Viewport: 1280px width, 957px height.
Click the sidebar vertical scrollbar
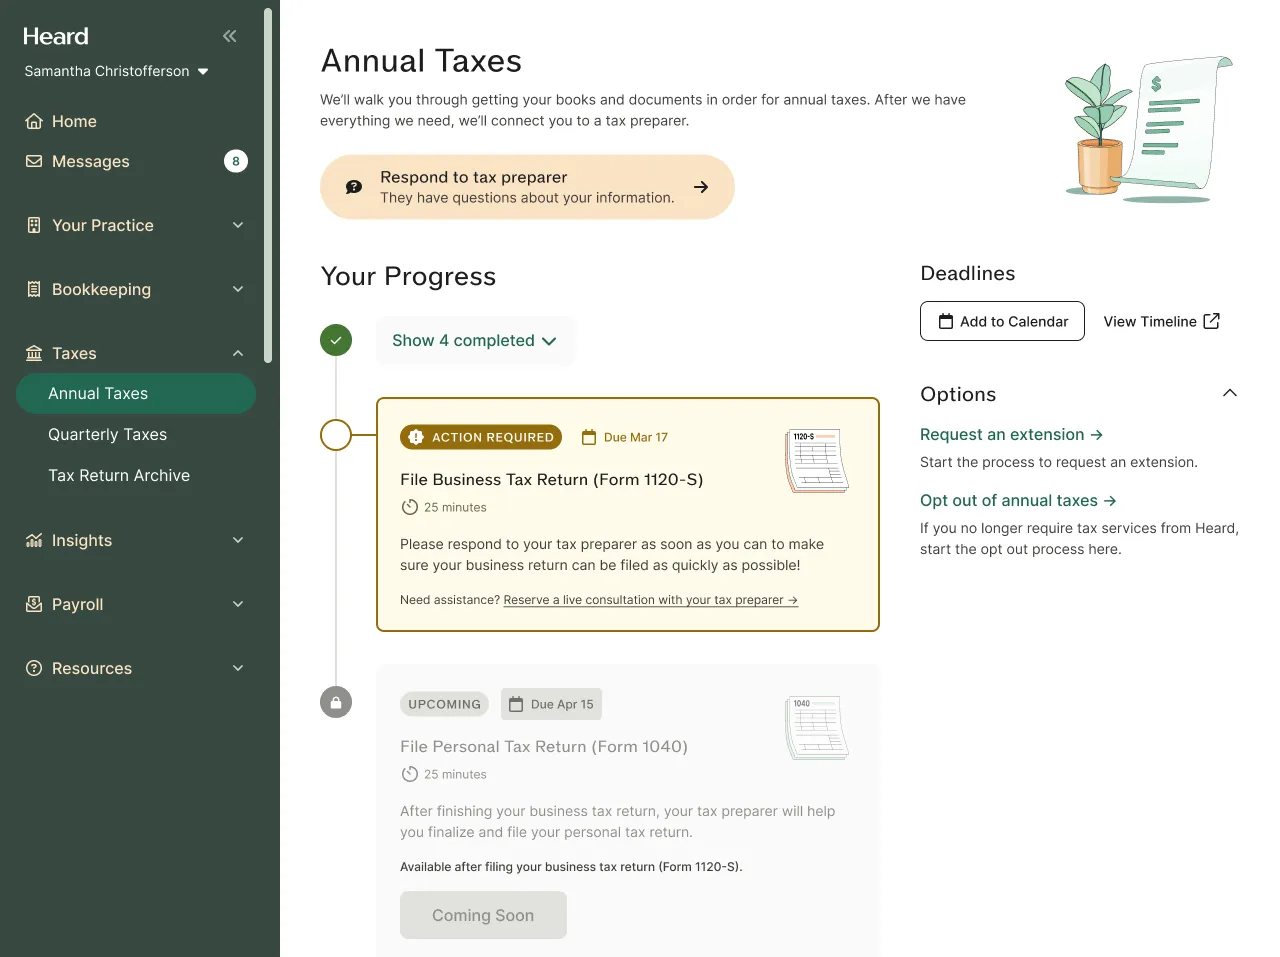(x=267, y=186)
